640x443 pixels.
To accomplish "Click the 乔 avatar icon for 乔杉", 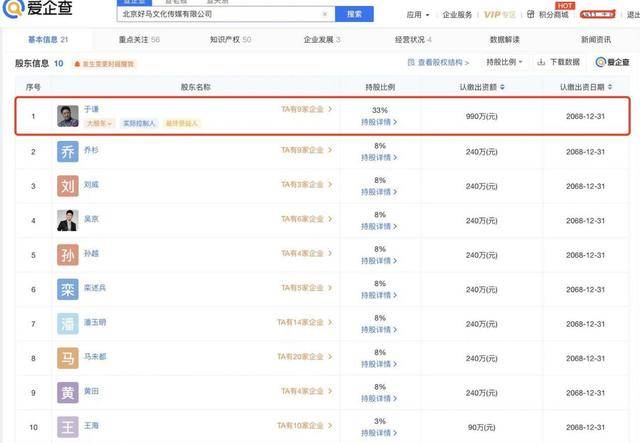I will tap(68, 151).
